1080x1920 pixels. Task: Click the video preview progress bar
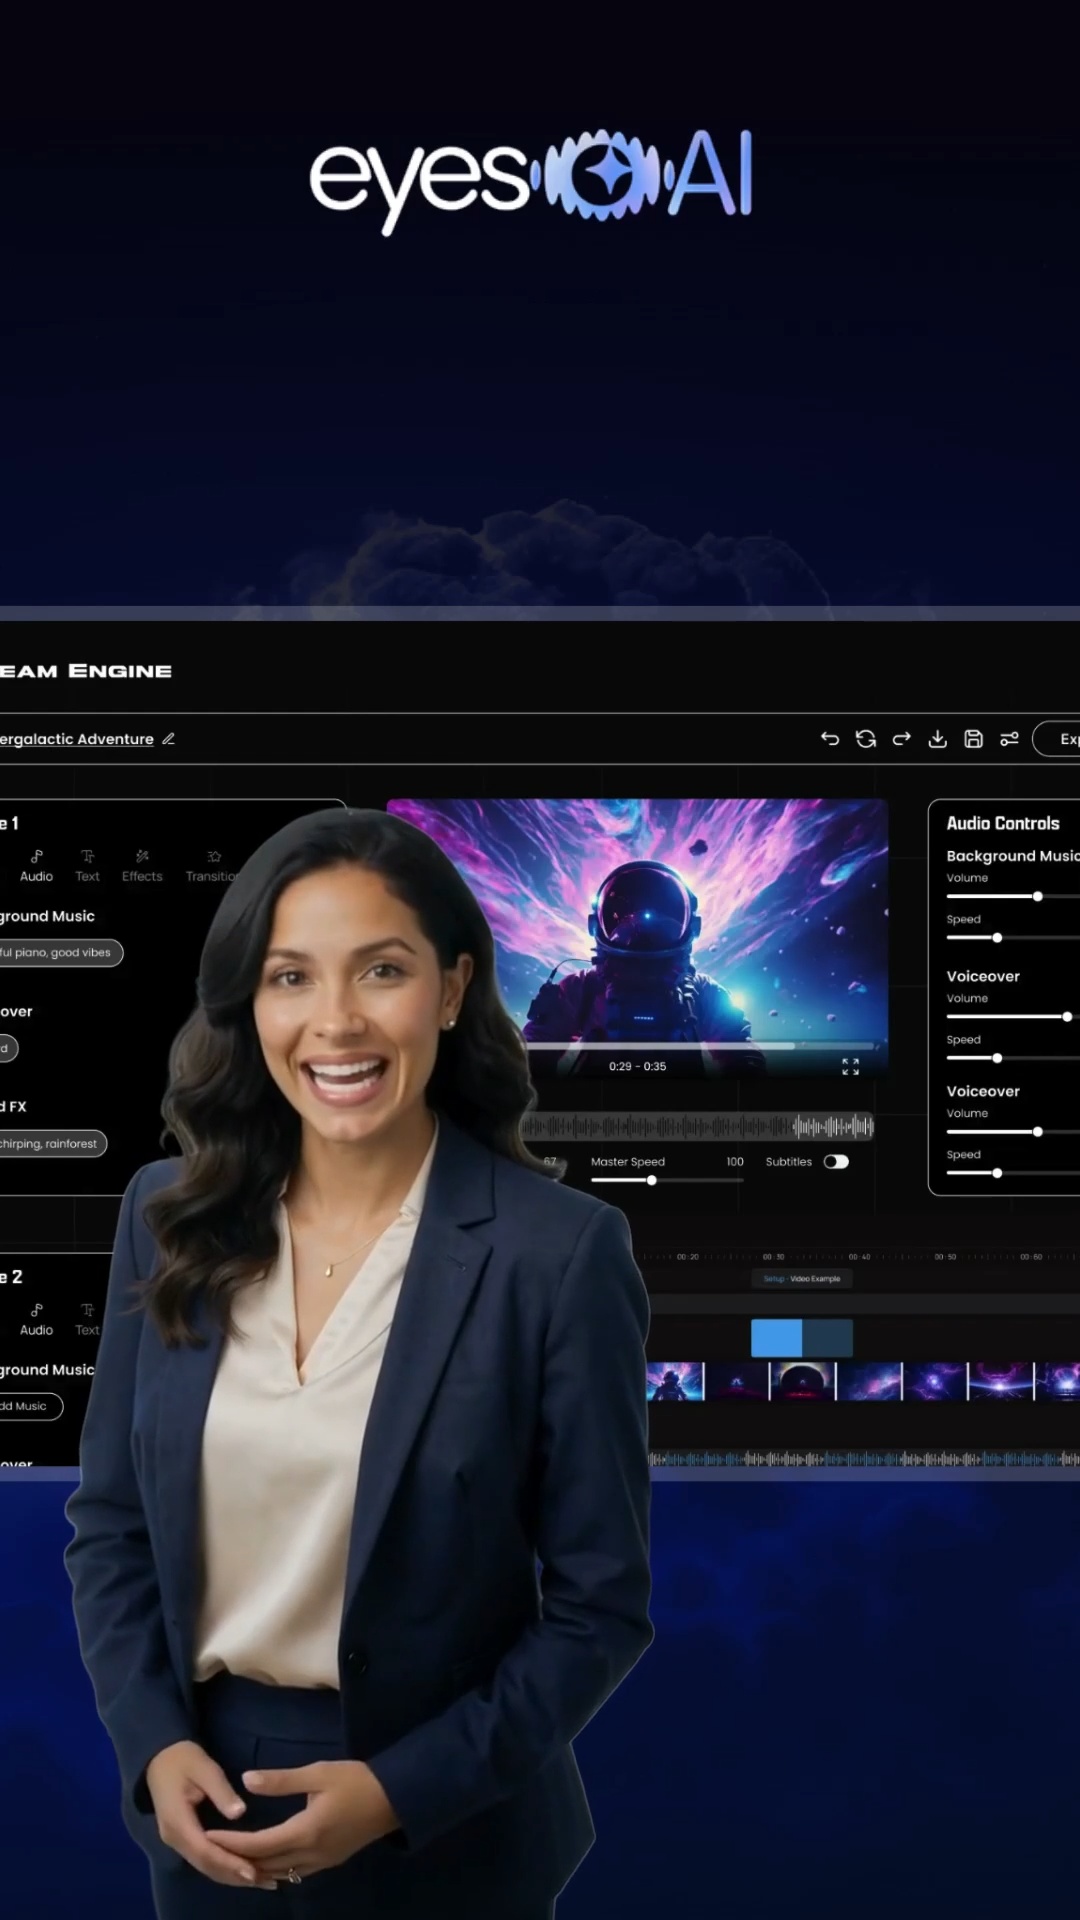click(x=700, y=1046)
